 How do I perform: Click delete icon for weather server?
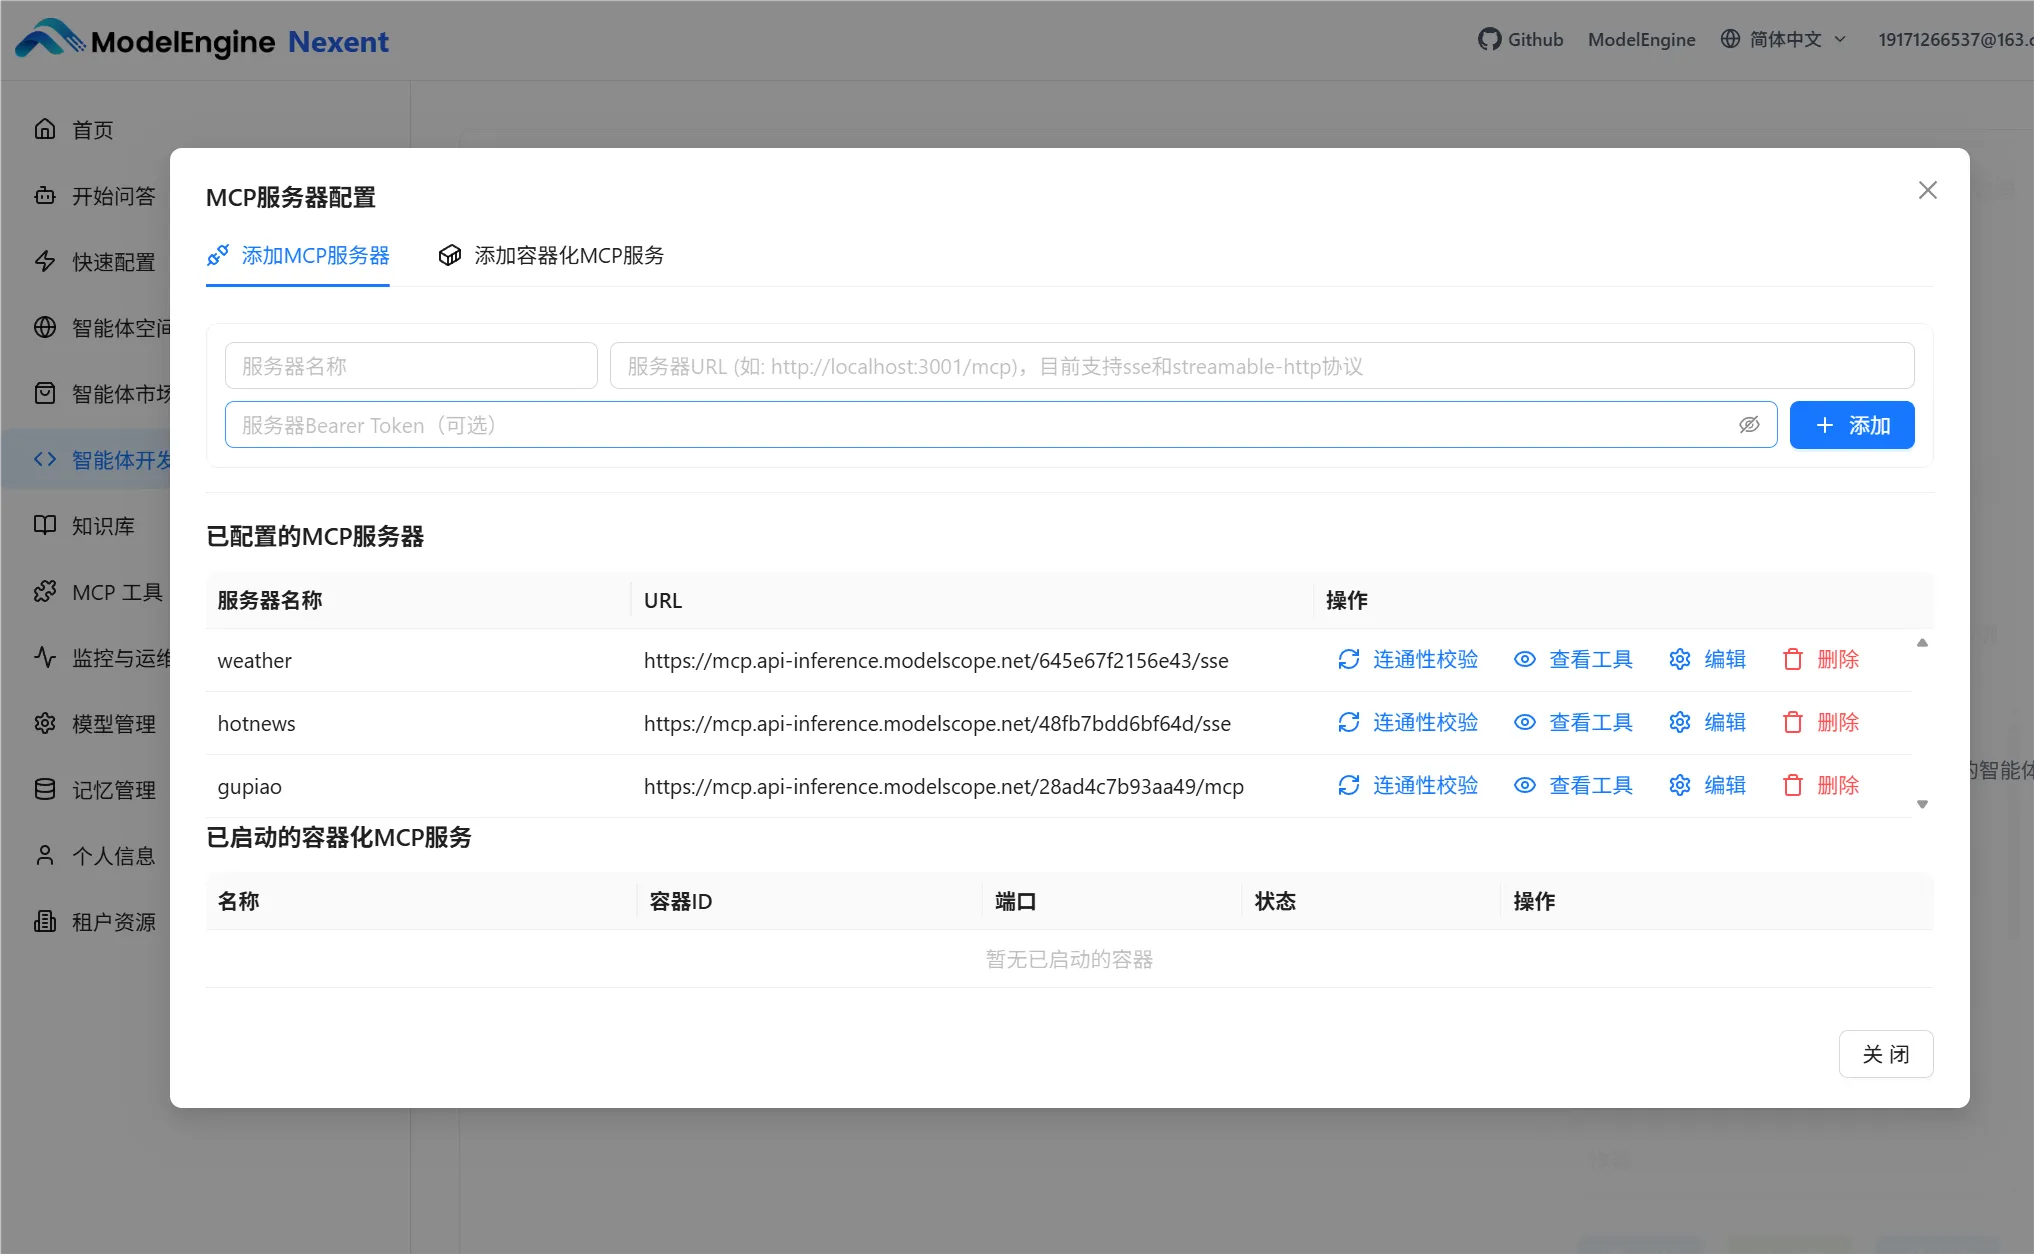click(1793, 659)
